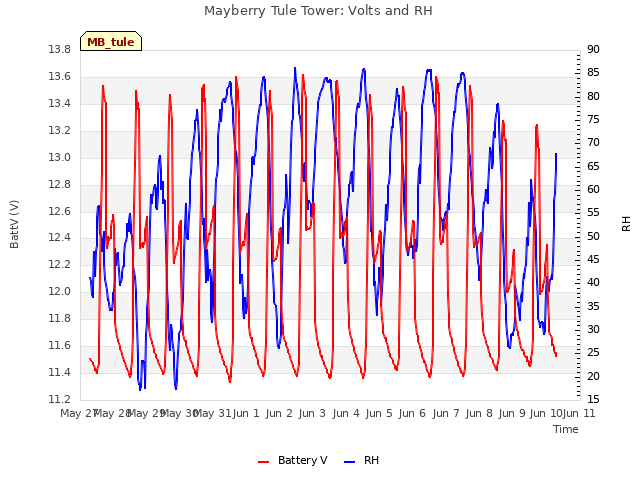
Task: Click the 11.8 tick on the BattV axis
Action: coord(60,318)
